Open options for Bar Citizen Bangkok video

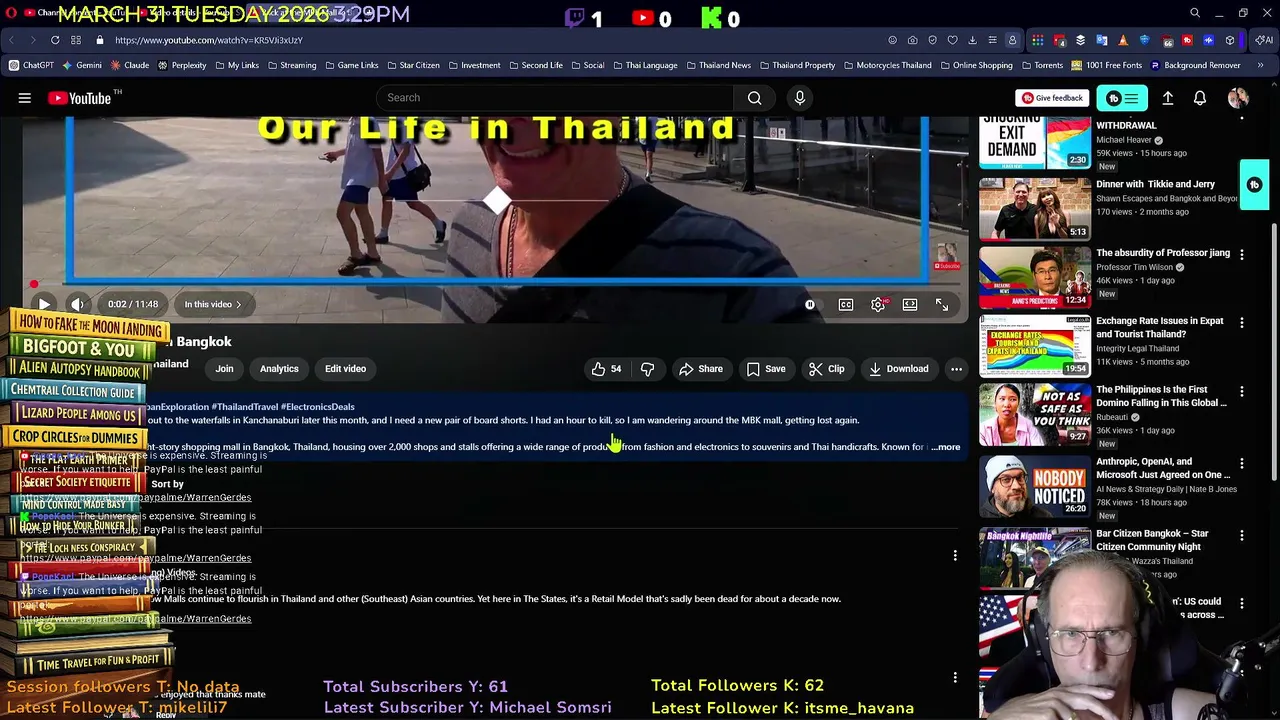click(x=1242, y=535)
